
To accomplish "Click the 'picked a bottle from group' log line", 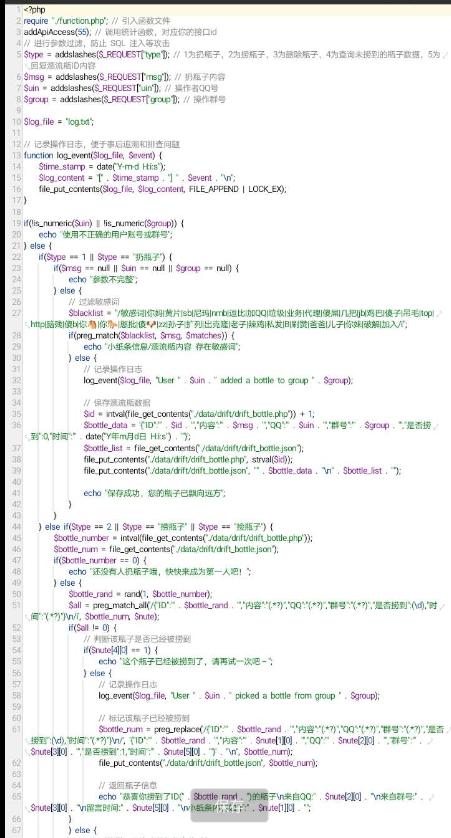I will point(239,695).
